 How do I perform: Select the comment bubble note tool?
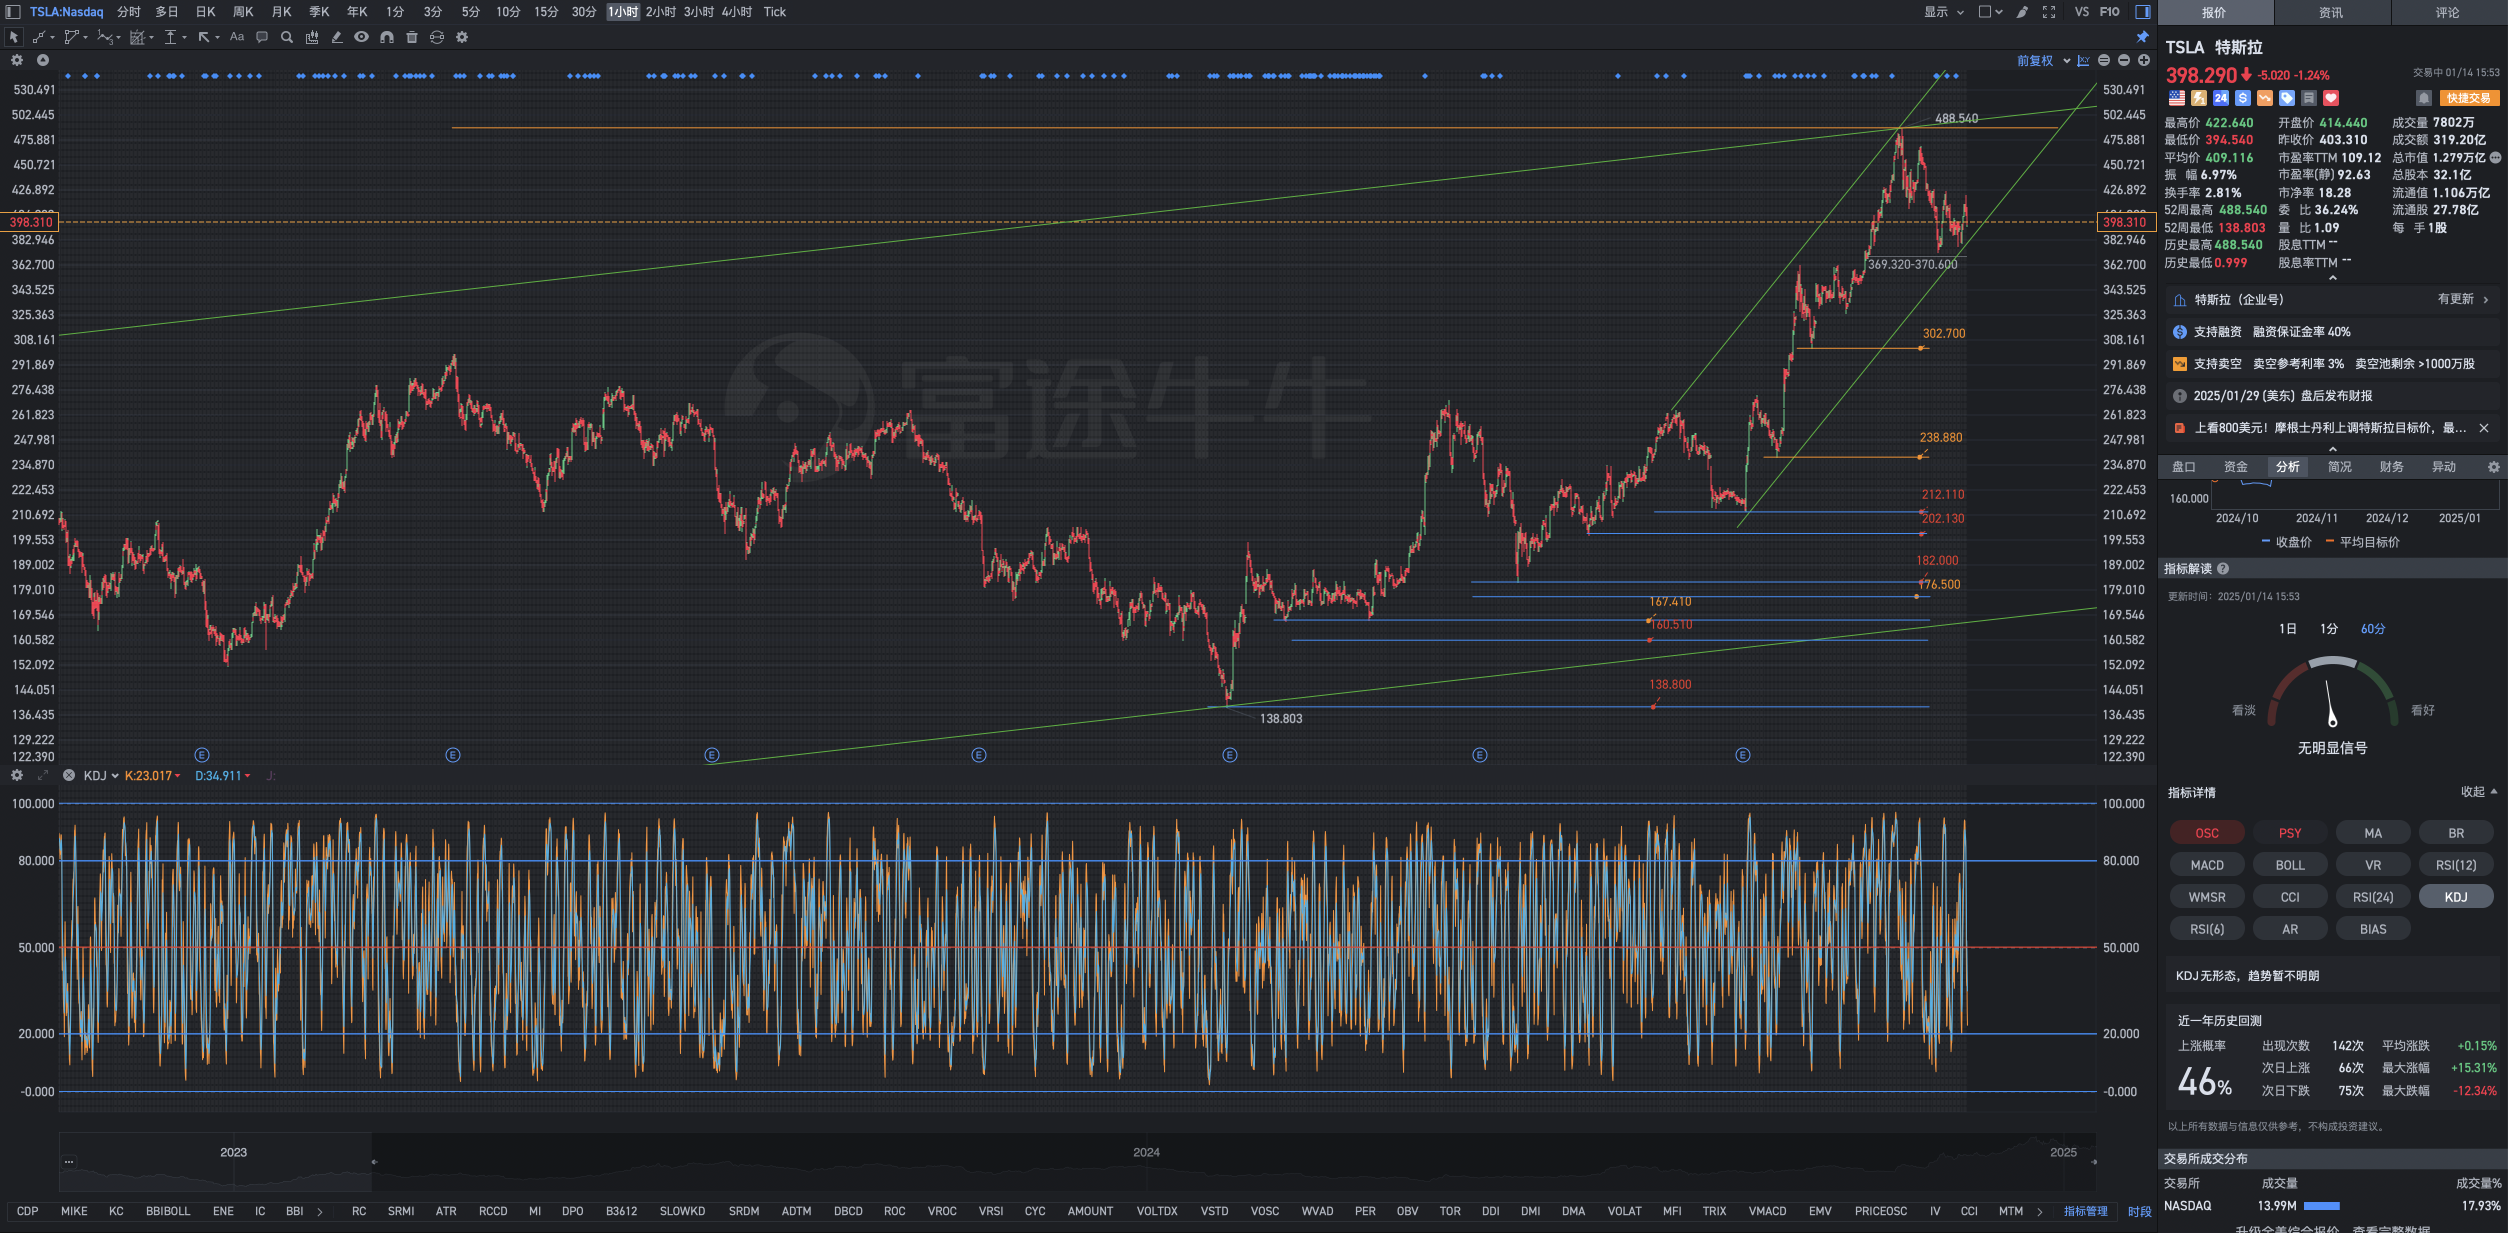pos(262,37)
